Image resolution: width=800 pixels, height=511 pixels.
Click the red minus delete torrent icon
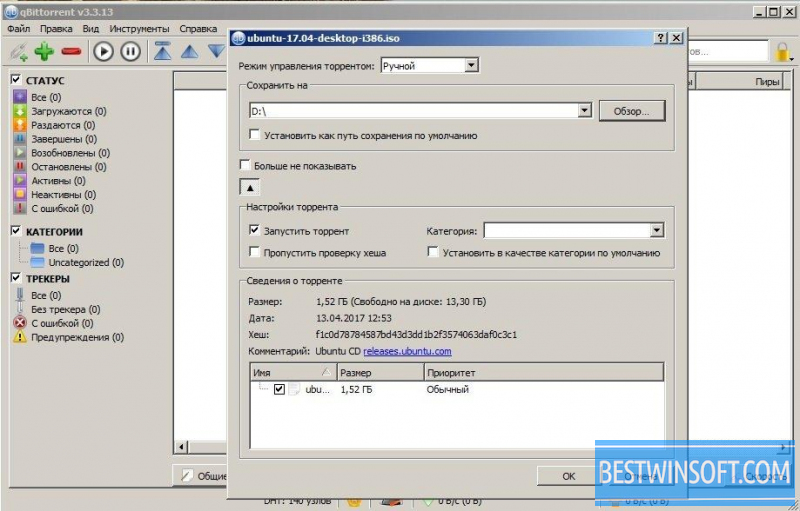click(71, 52)
